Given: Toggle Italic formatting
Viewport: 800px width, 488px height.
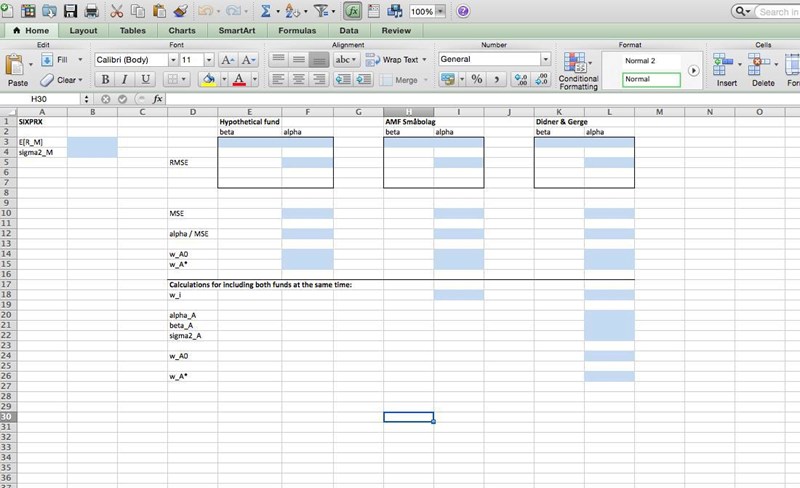Looking at the screenshot, I should 125,79.
